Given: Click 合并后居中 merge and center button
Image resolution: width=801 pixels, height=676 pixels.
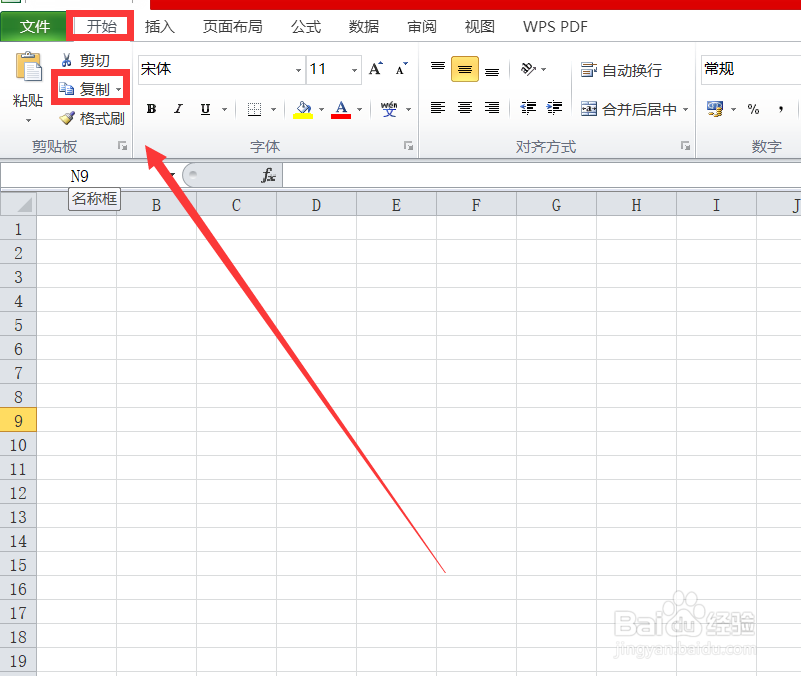Looking at the screenshot, I should pos(629,109).
